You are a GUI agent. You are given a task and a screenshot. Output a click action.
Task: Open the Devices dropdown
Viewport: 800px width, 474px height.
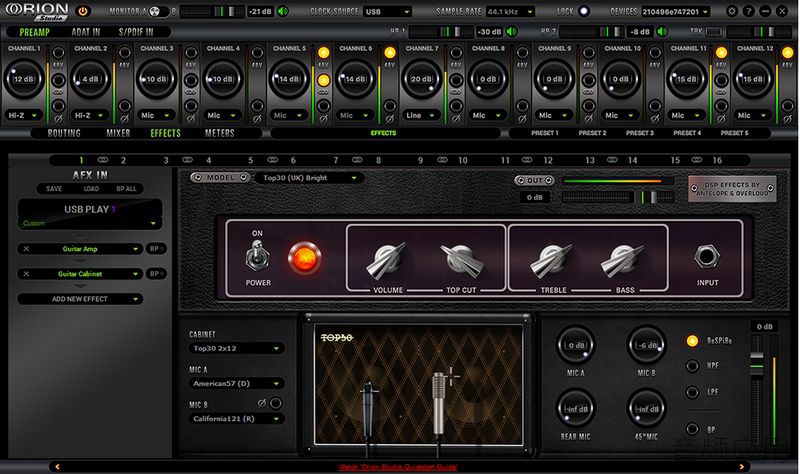676,11
